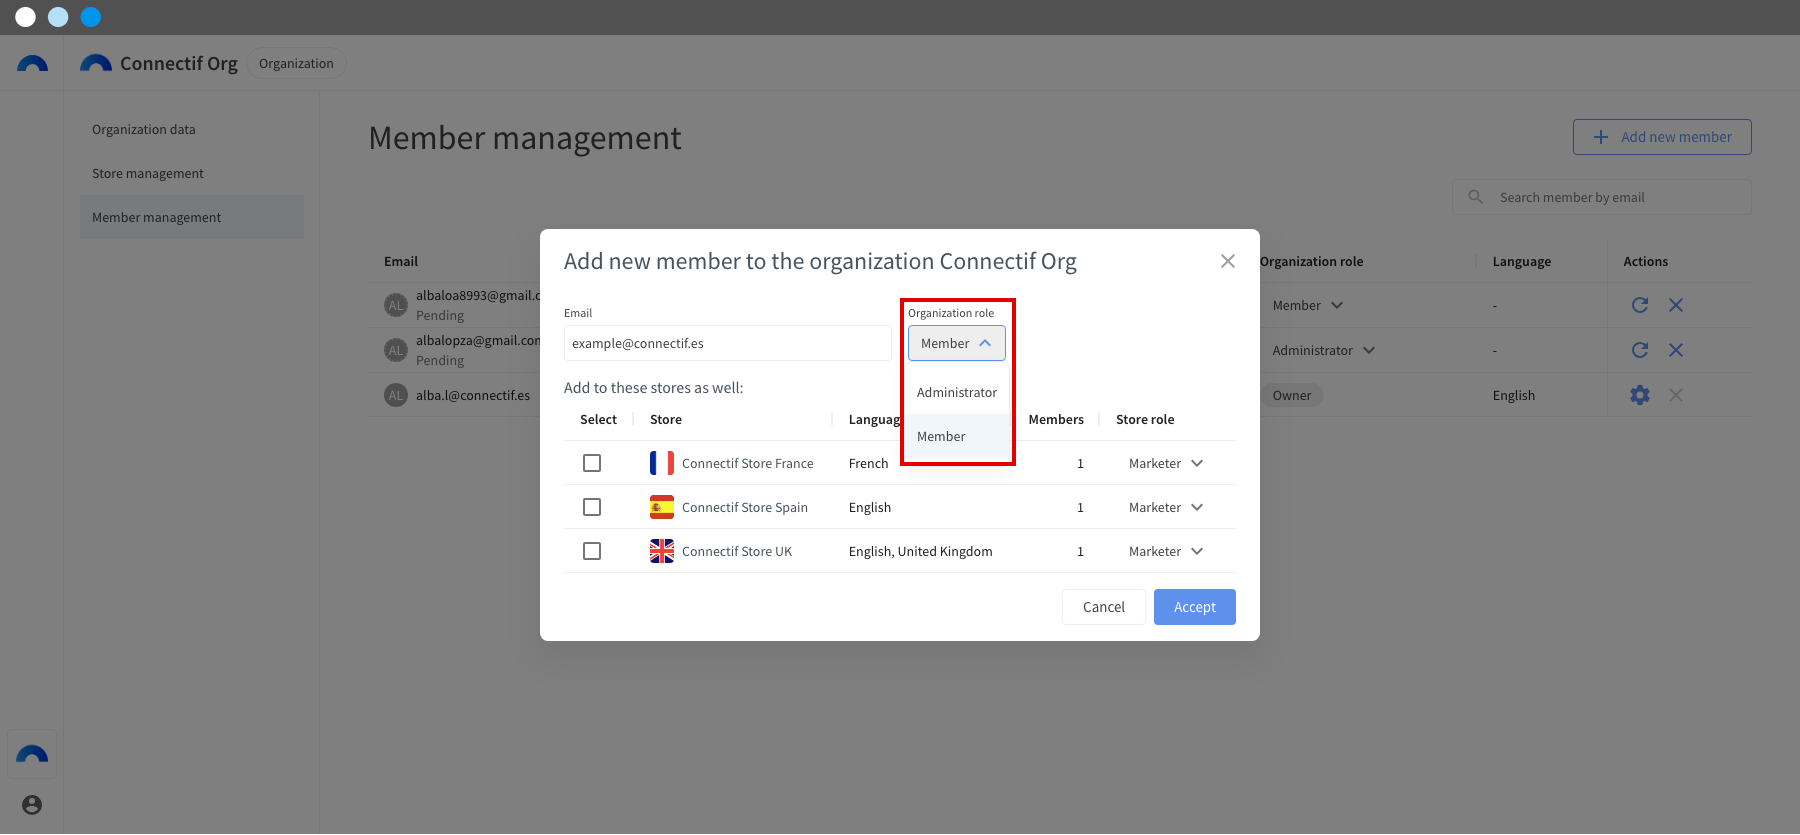Focus the Search member by email box

(1602, 197)
